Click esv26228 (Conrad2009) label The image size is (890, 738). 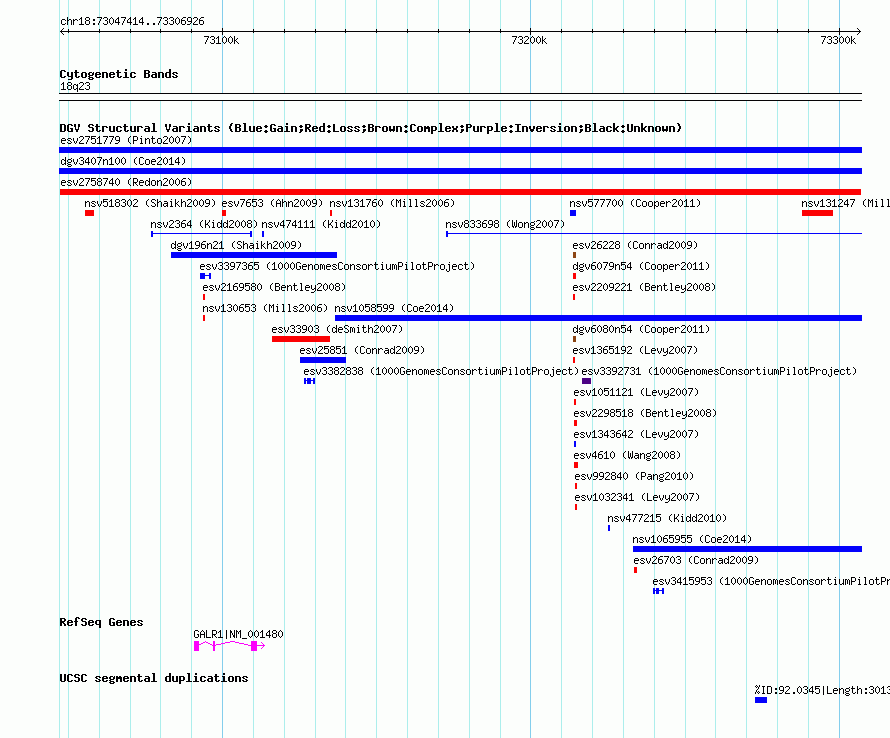pos(635,245)
